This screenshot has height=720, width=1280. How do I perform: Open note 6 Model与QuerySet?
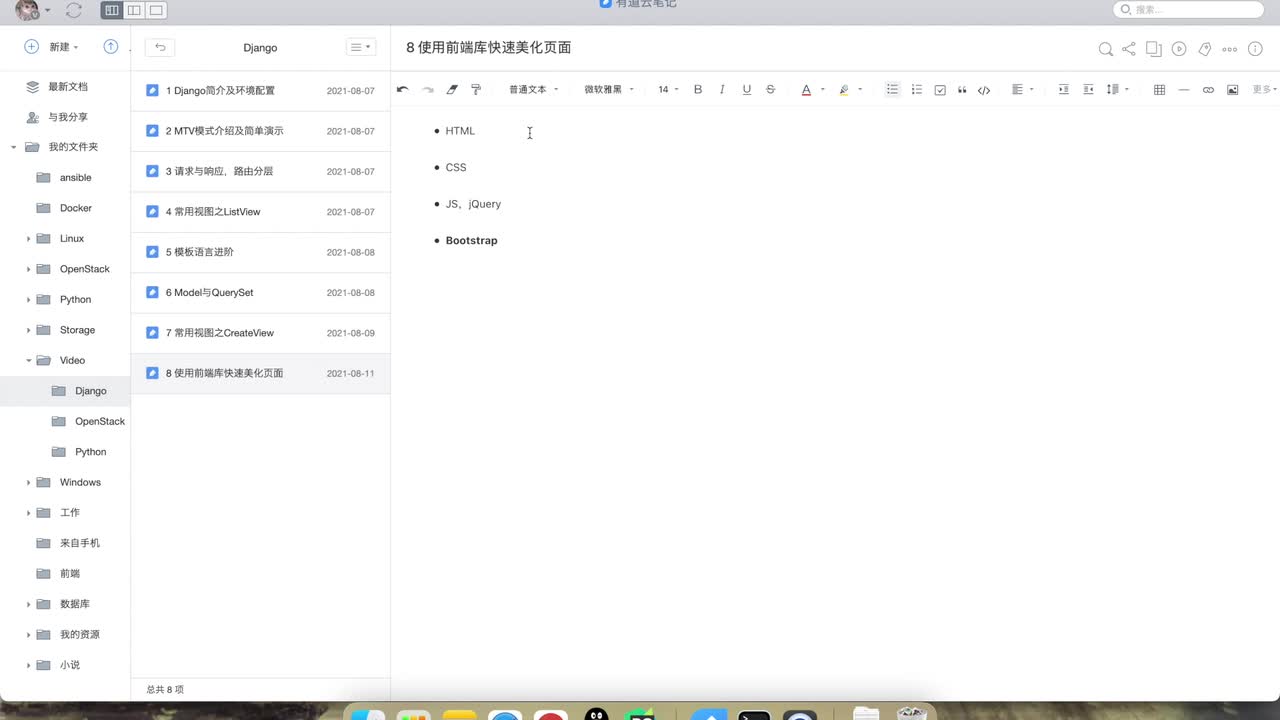[x=260, y=293]
